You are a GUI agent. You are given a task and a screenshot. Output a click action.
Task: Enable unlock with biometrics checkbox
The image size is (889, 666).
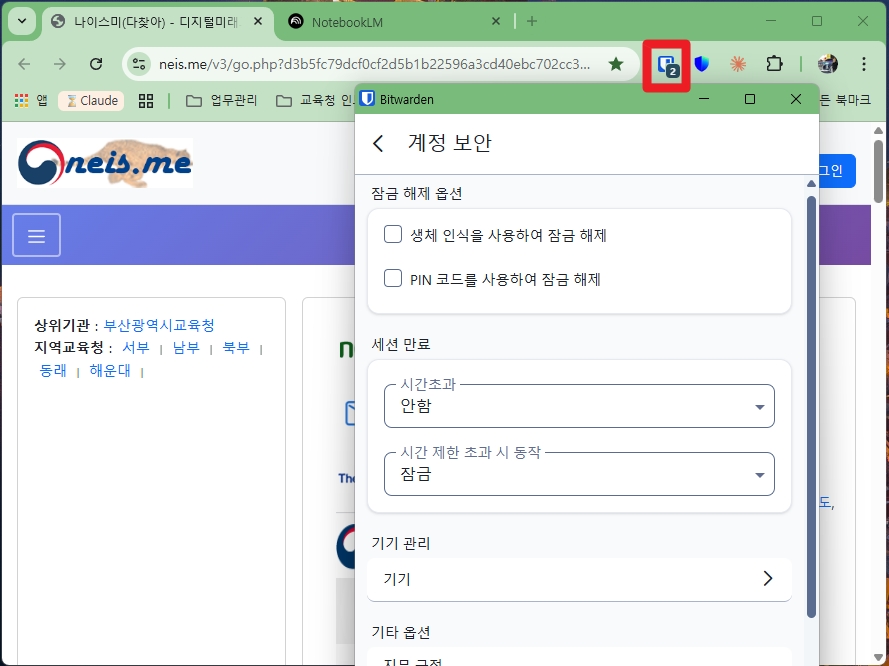[393, 233]
